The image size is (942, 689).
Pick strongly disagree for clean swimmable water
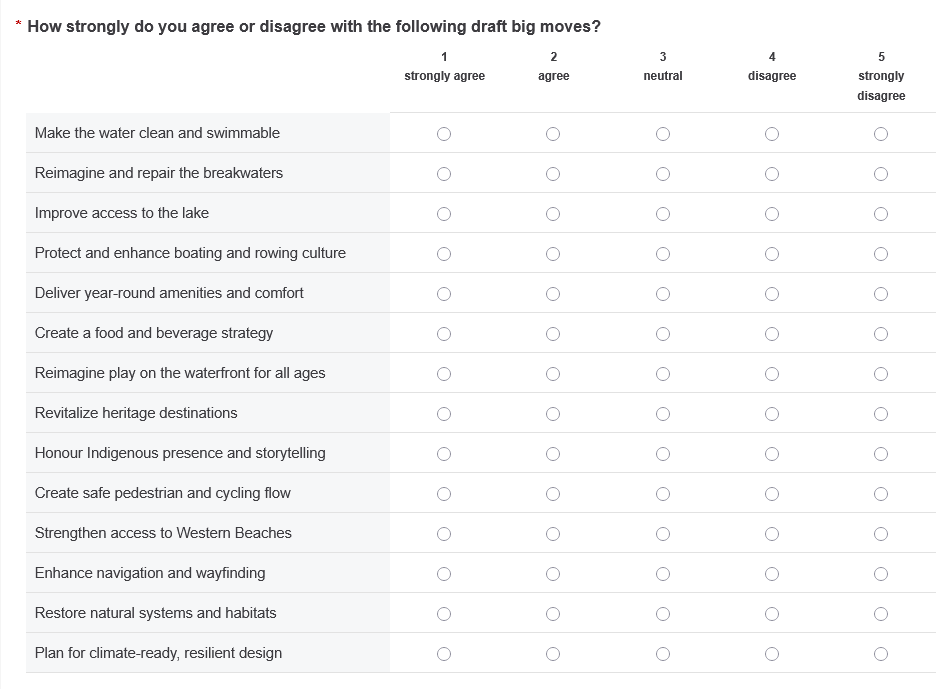click(x=880, y=134)
